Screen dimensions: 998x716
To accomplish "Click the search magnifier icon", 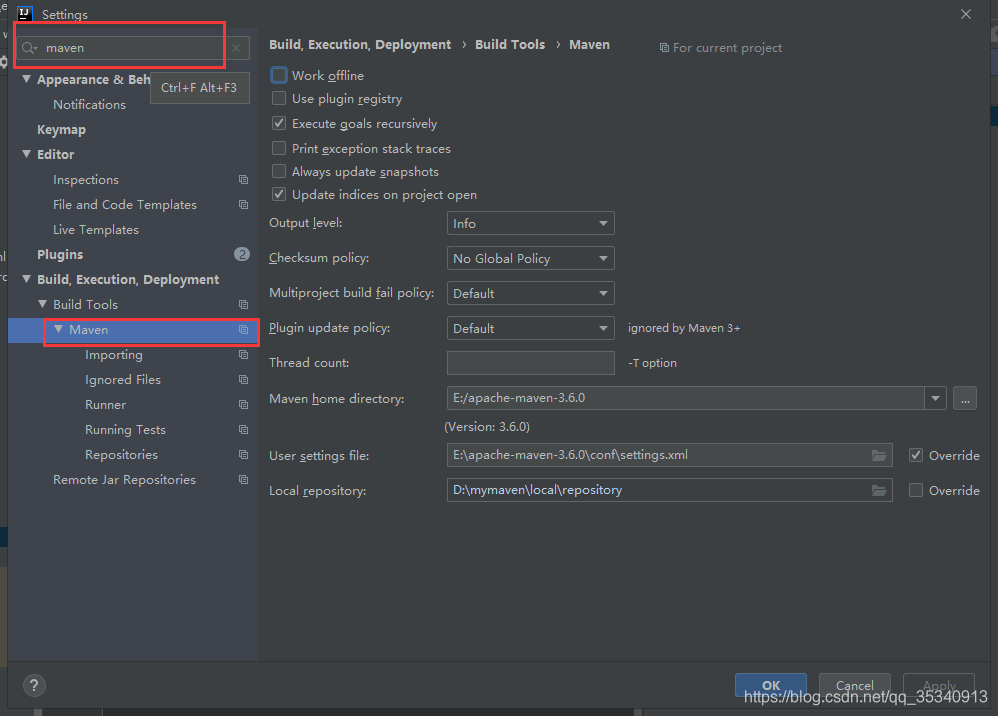I will tap(29, 48).
